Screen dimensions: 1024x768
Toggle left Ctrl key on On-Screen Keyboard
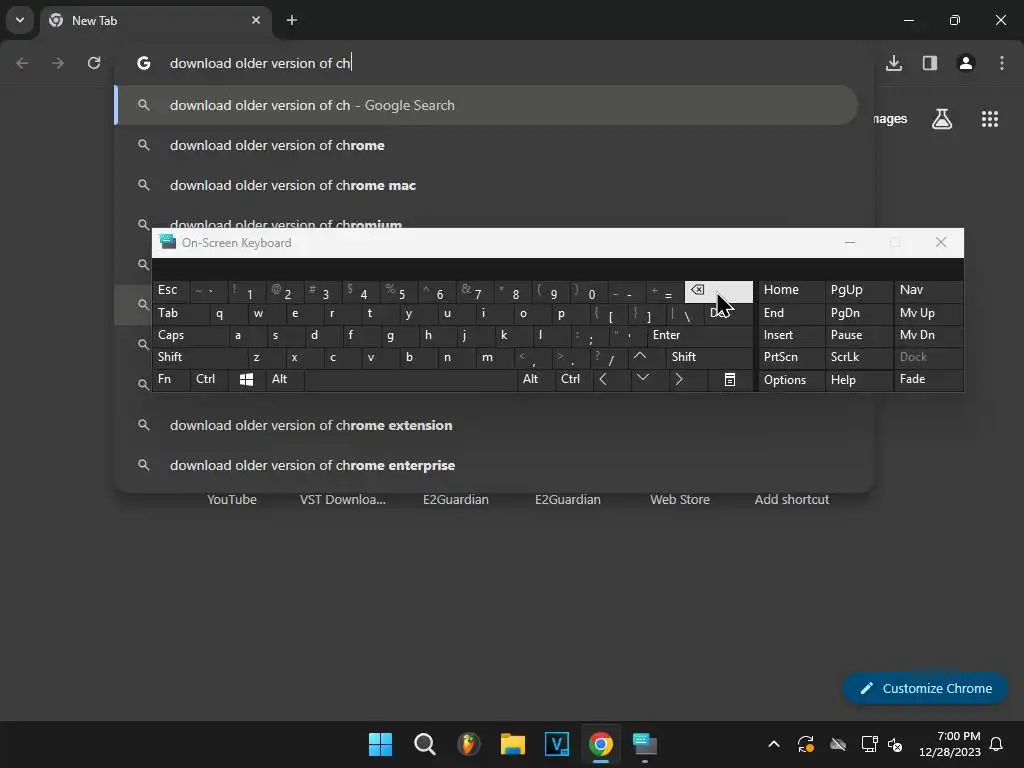pyautogui.click(x=209, y=379)
